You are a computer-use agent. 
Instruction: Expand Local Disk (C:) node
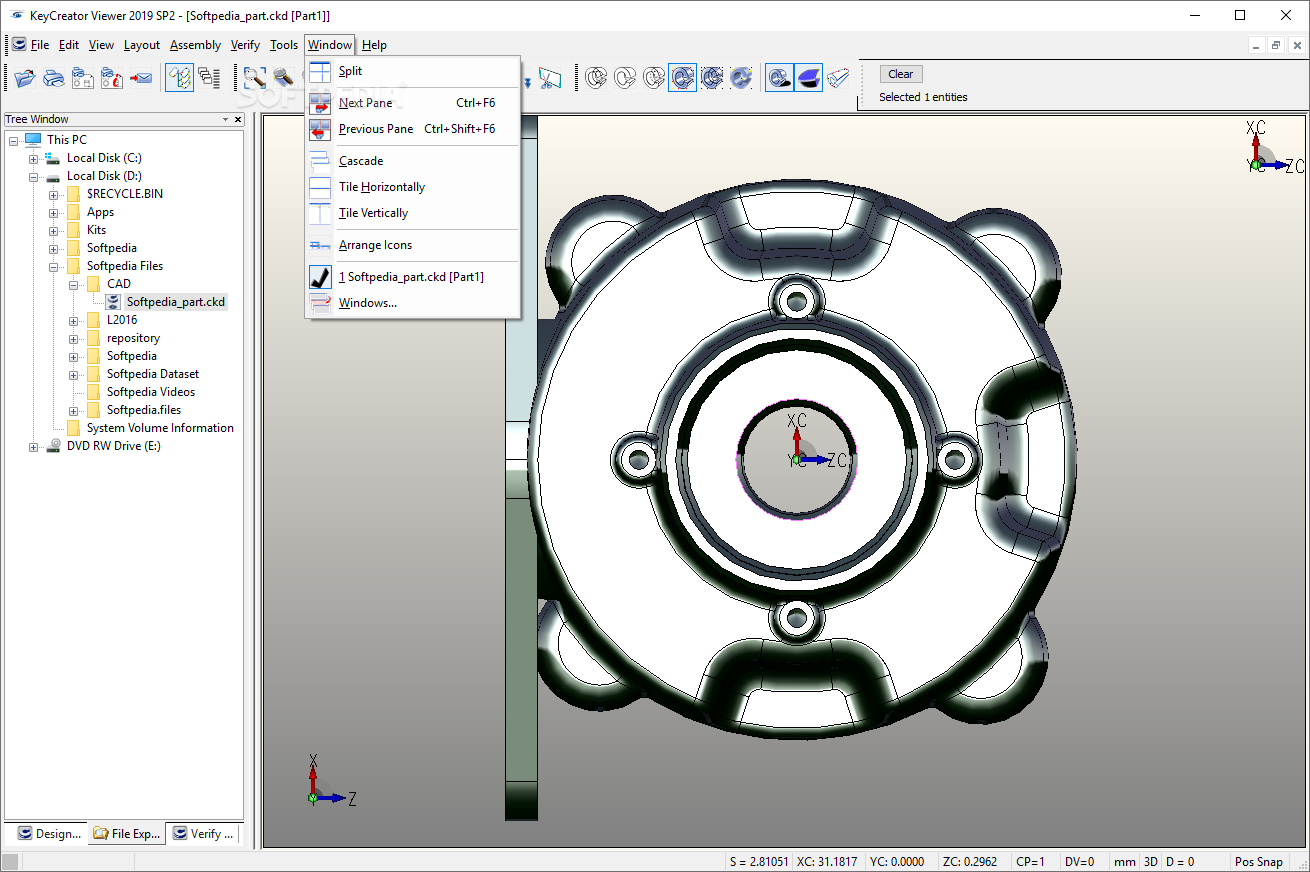point(33,158)
